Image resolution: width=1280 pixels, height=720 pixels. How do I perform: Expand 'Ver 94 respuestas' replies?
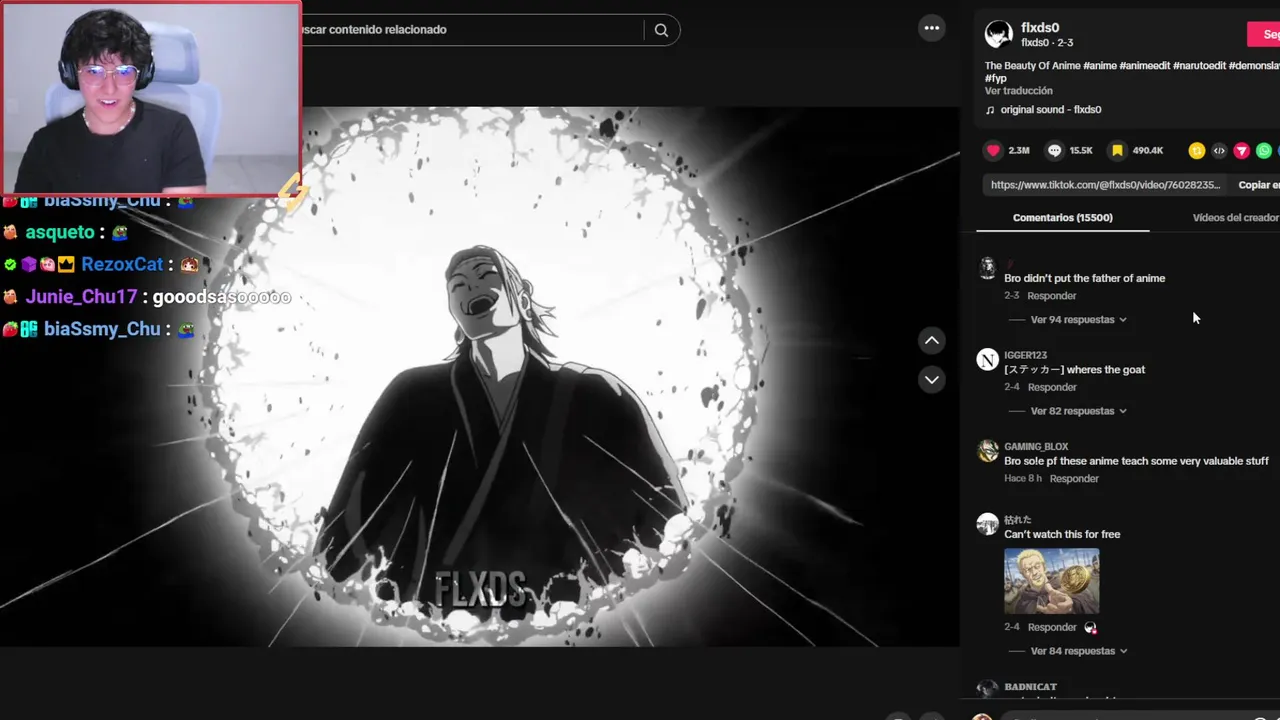point(1078,320)
